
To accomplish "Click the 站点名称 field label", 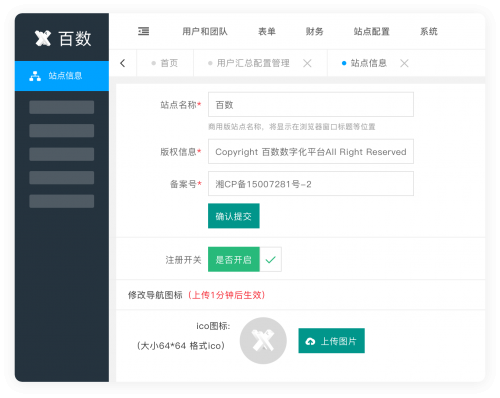I will point(181,105).
